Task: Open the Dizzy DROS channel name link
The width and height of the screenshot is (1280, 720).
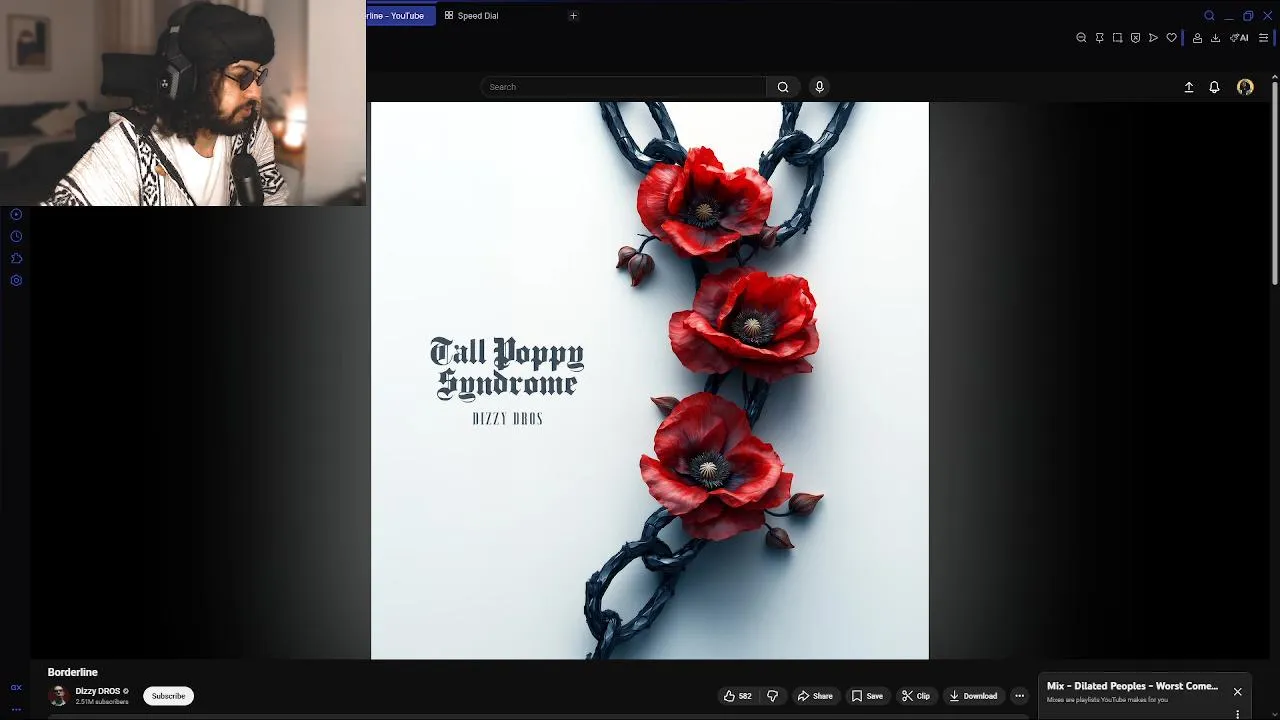Action: coord(98,691)
